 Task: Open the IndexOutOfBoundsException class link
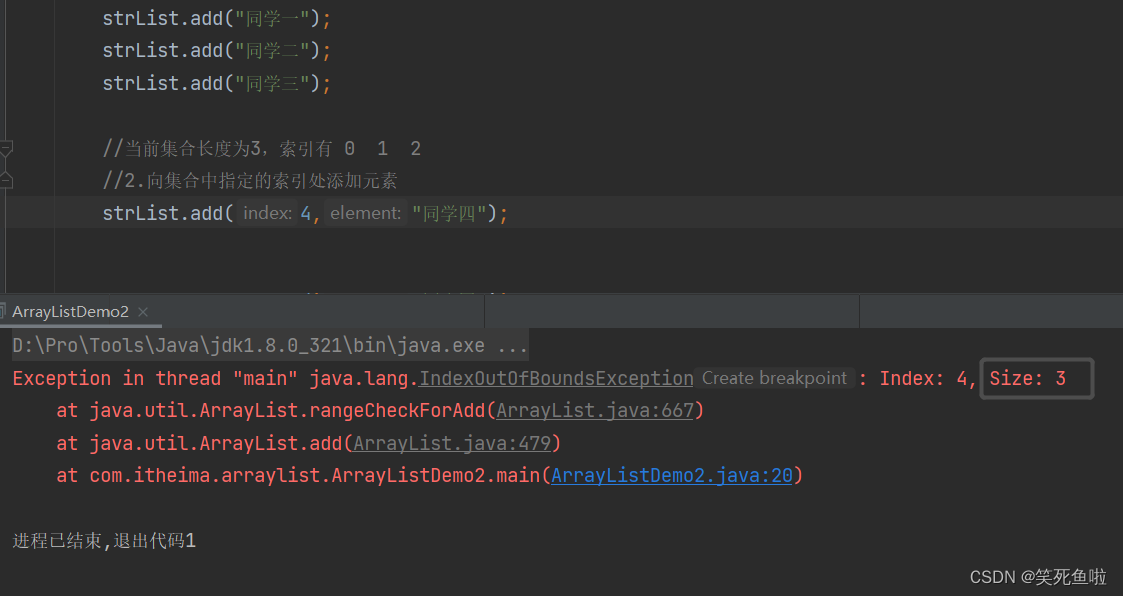tap(555, 378)
